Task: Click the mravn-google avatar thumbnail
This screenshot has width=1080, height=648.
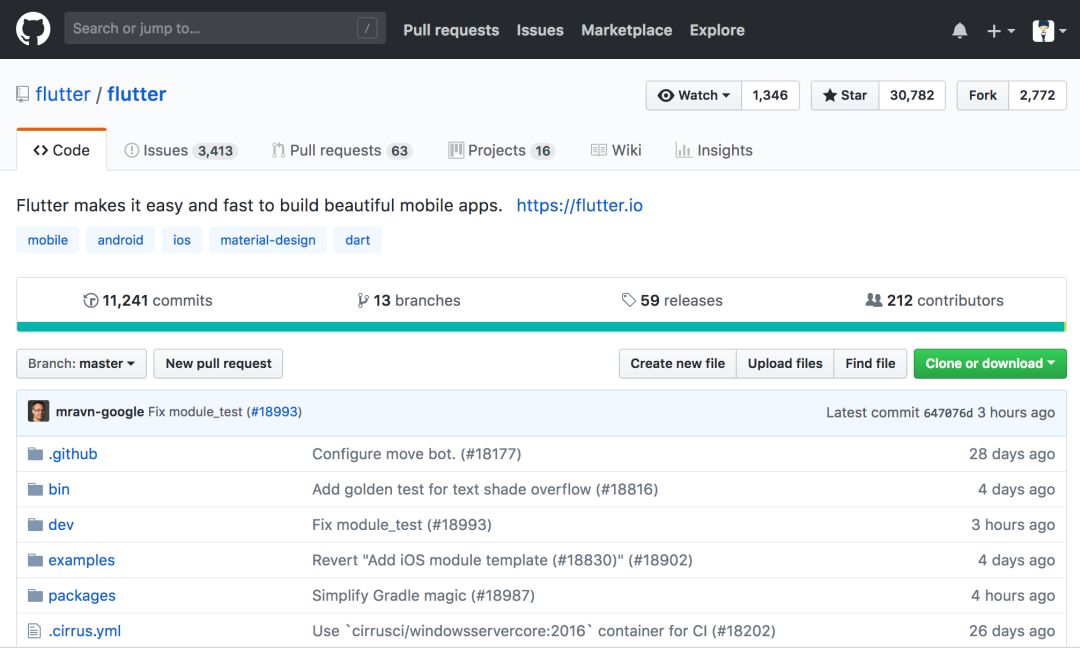Action: tap(39, 411)
